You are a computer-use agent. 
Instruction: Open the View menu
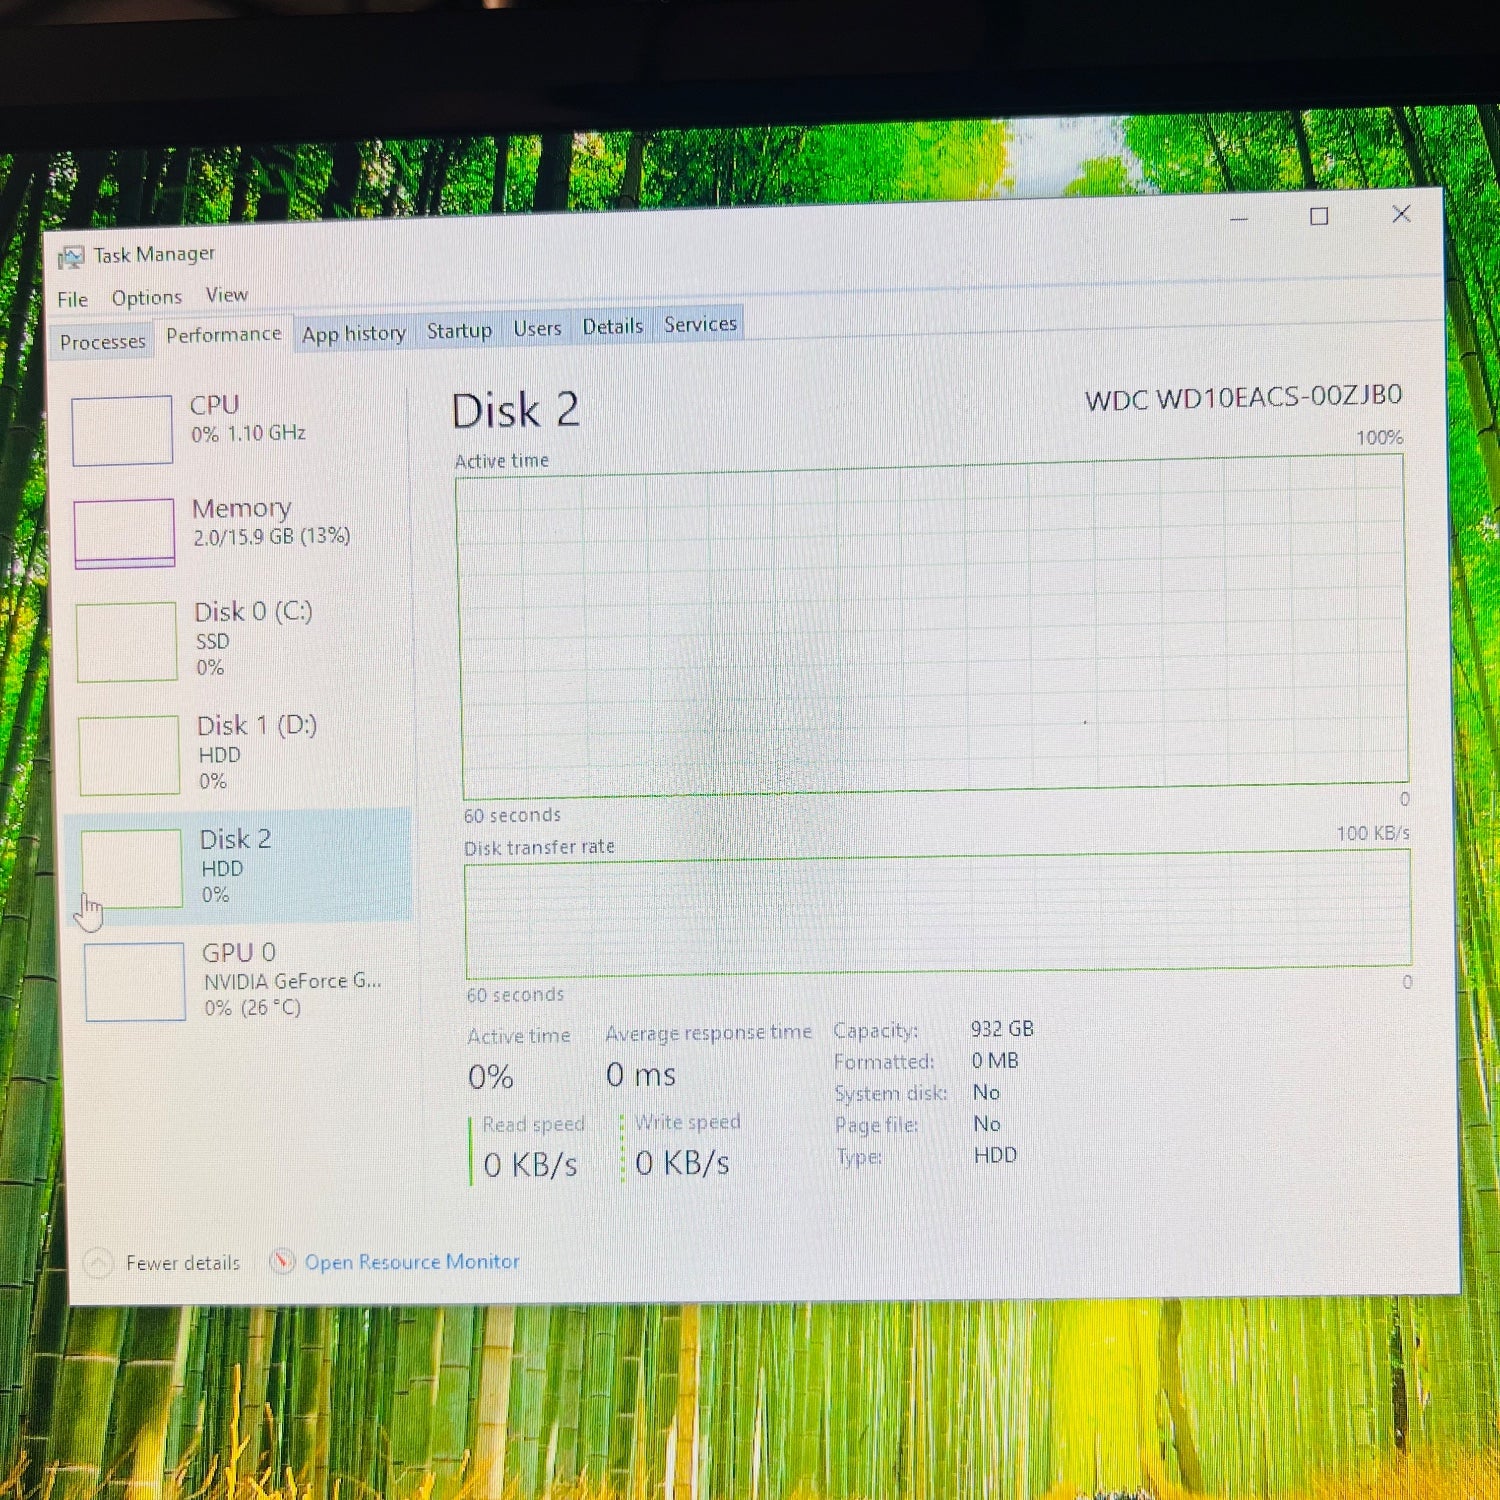click(x=227, y=295)
